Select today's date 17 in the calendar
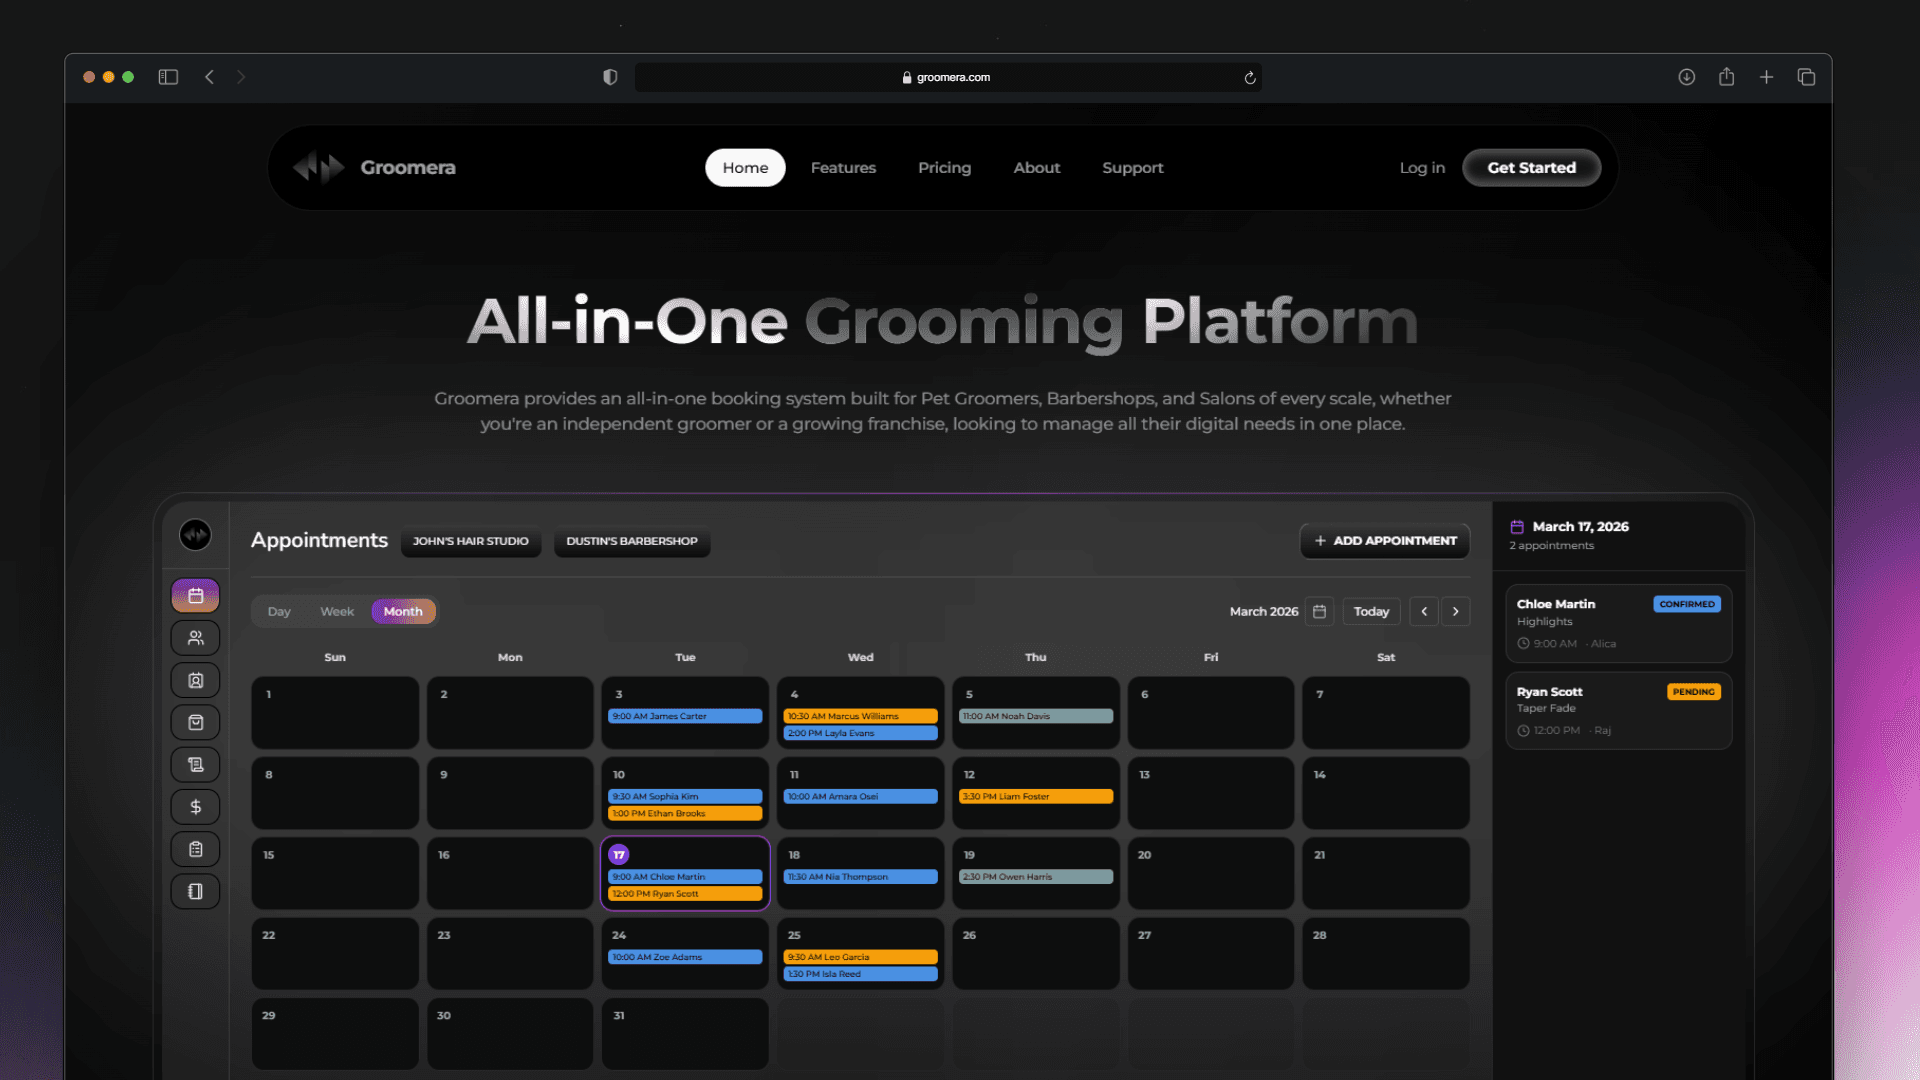 click(x=619, y=855)
